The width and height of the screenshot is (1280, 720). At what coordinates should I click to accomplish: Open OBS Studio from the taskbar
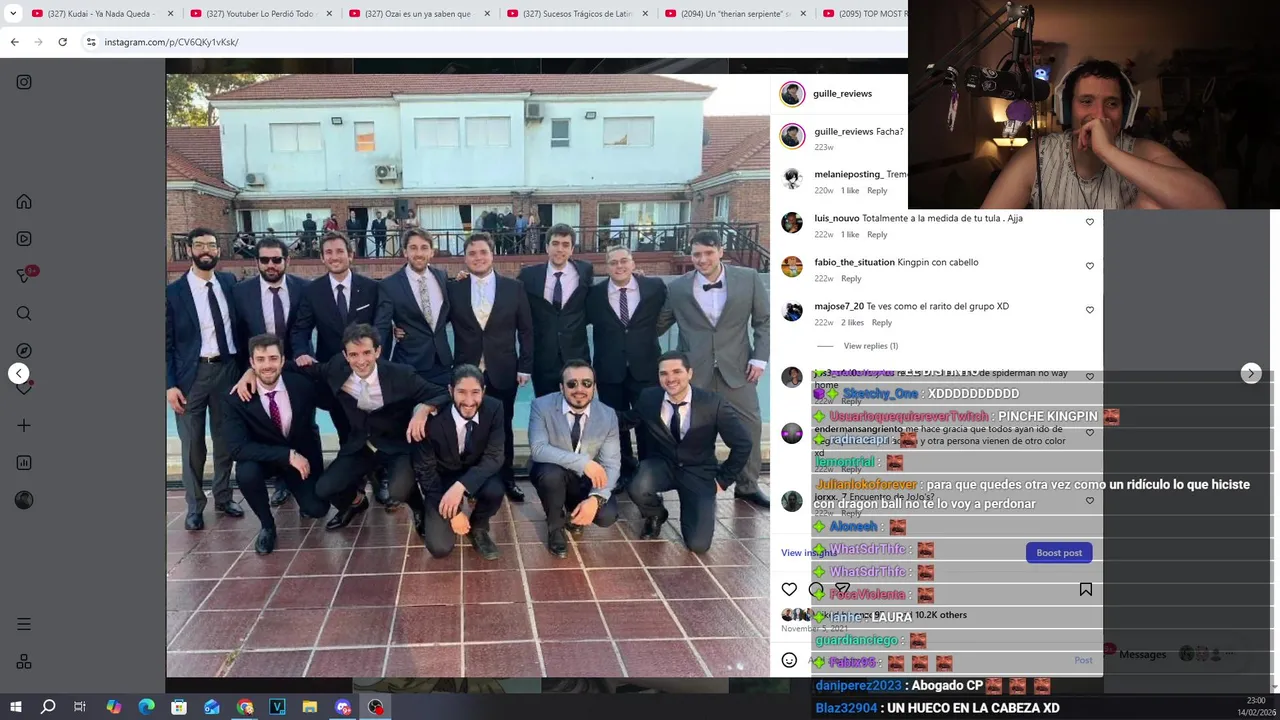pyautogui.click(x=375, y=707)
